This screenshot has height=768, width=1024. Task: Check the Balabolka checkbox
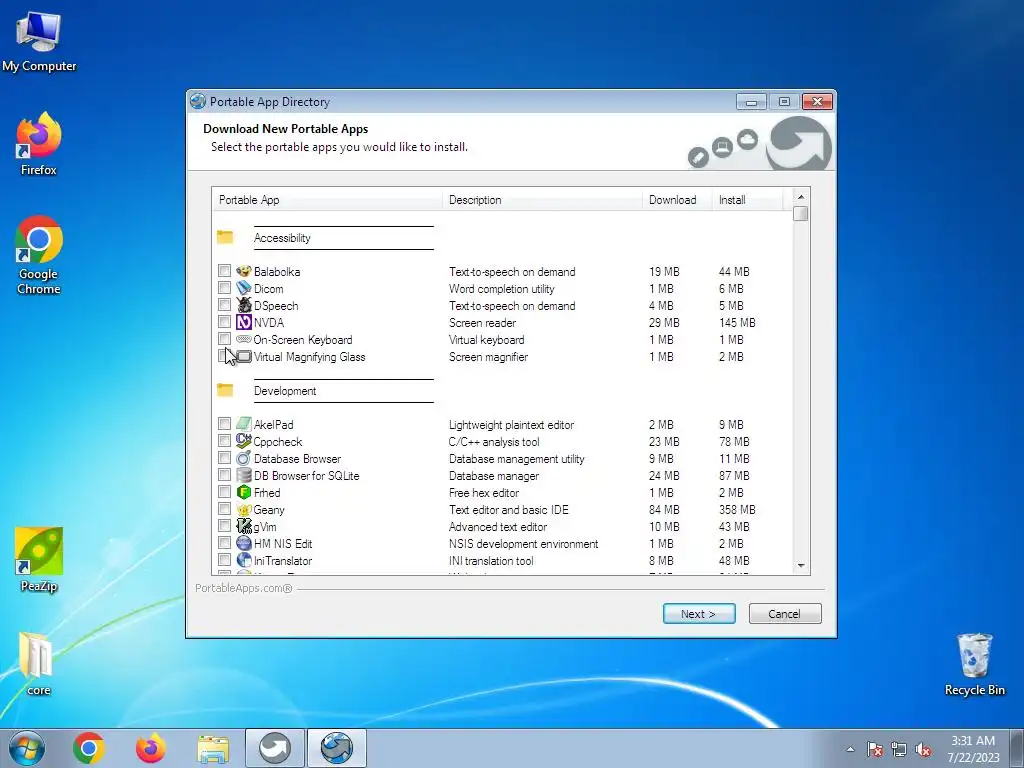[224, 270]
